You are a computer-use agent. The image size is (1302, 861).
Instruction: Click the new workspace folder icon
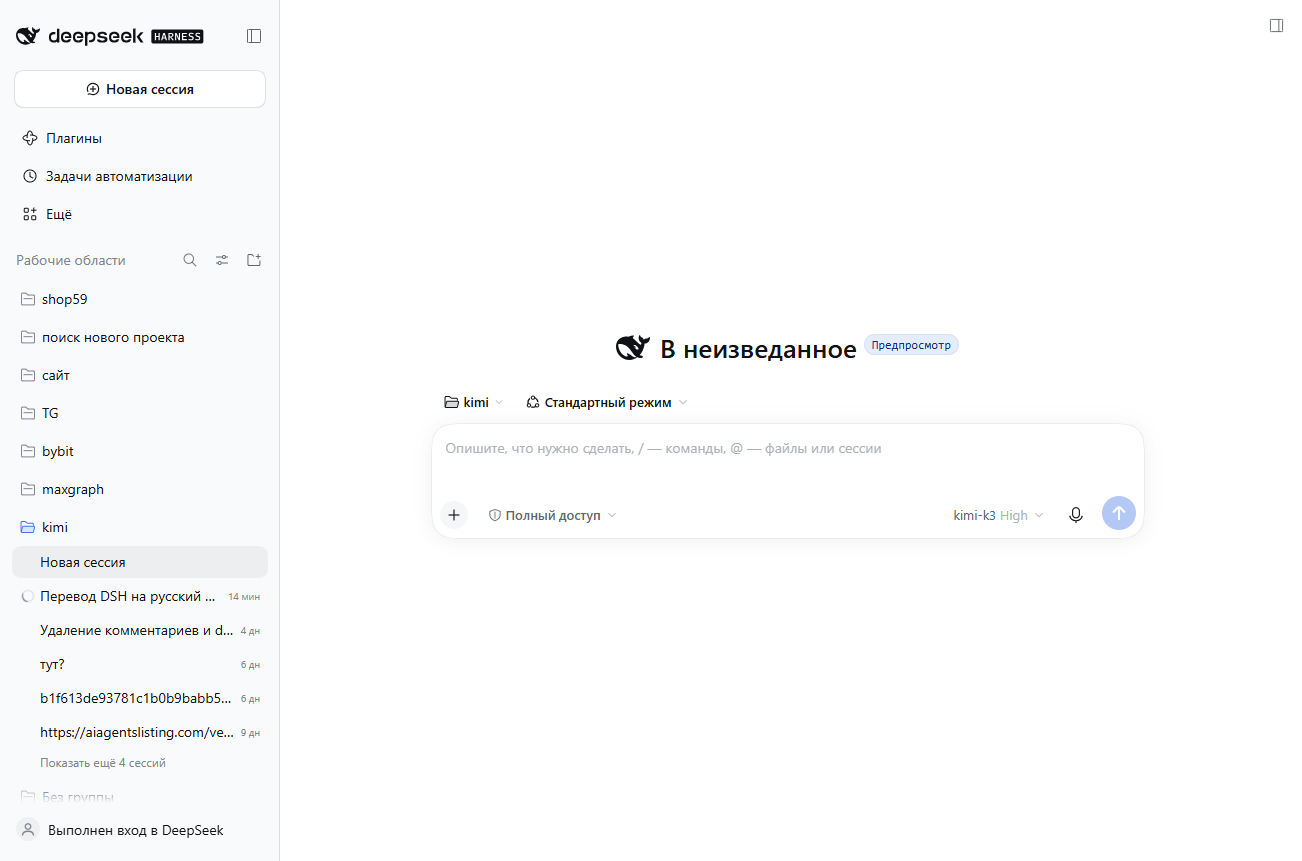(254, 260)
